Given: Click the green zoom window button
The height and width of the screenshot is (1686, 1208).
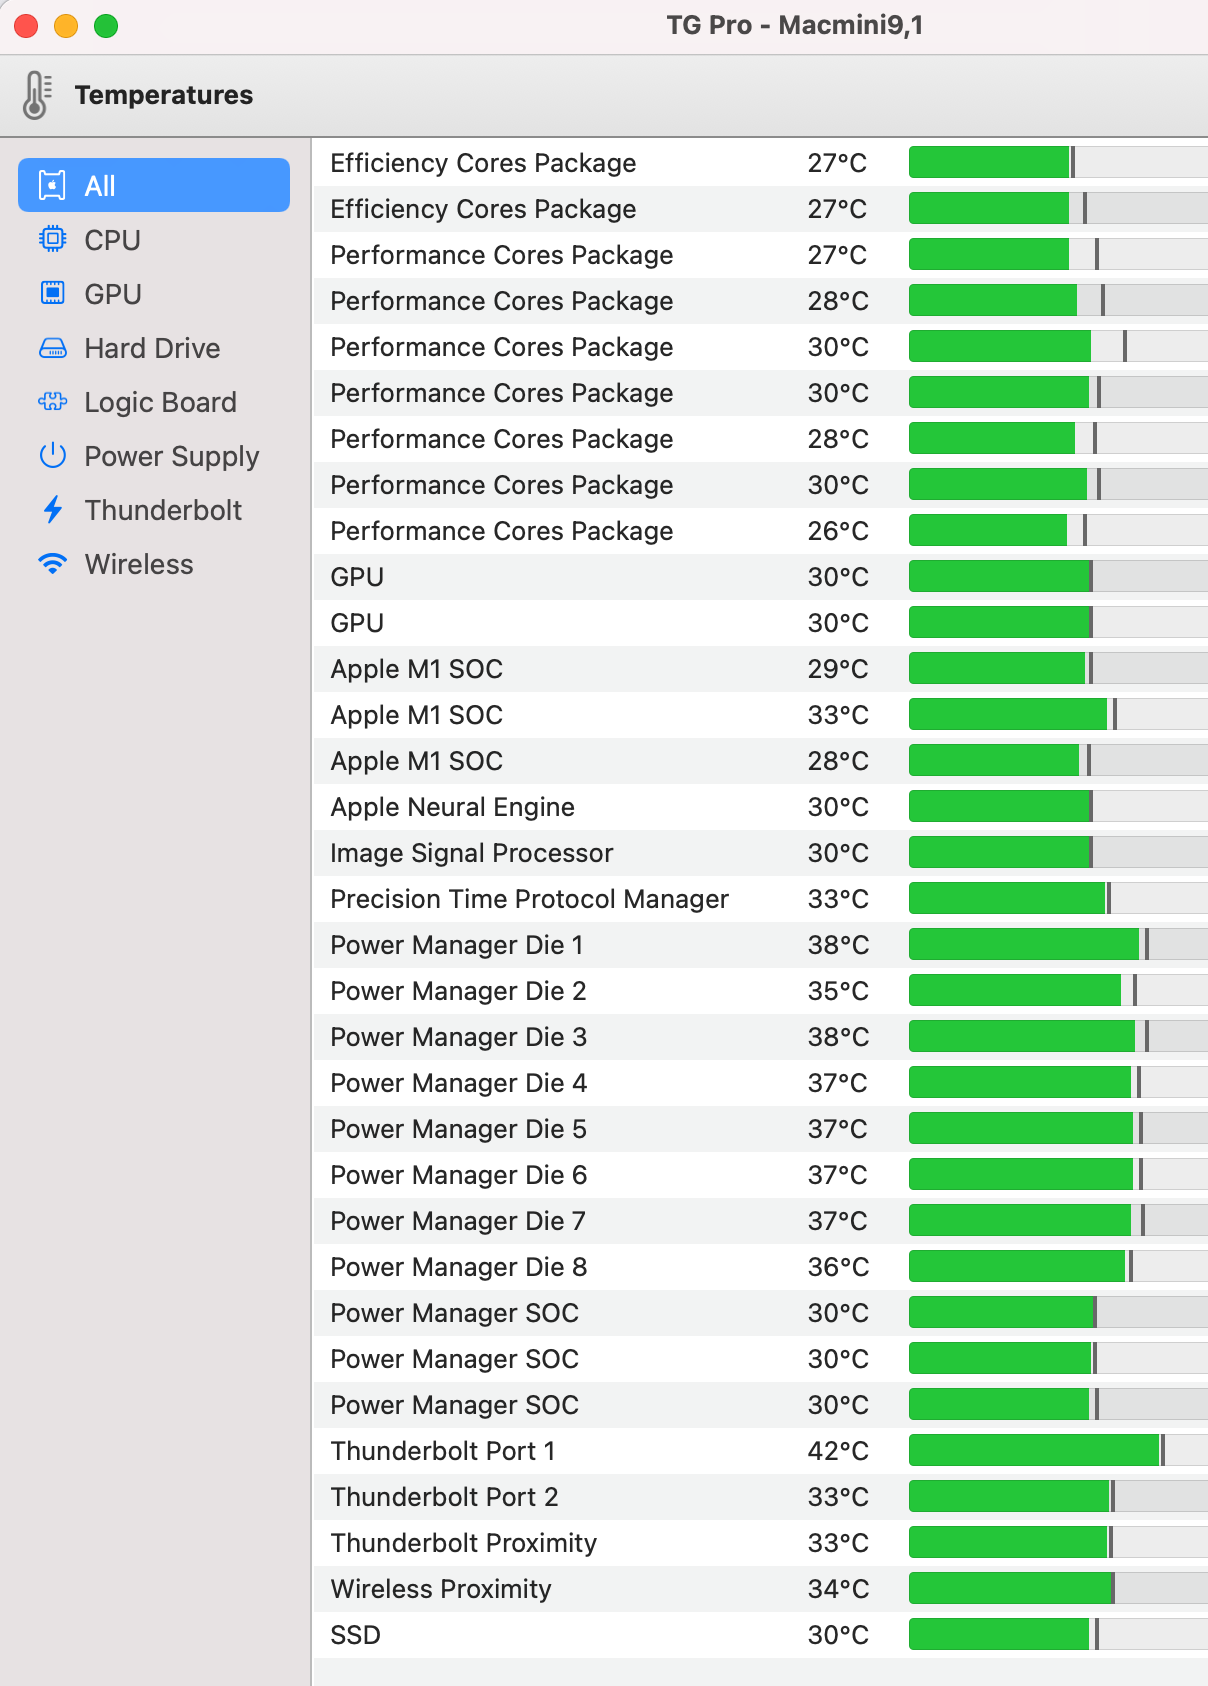Looking at the screenshot, I should [106, 26].
